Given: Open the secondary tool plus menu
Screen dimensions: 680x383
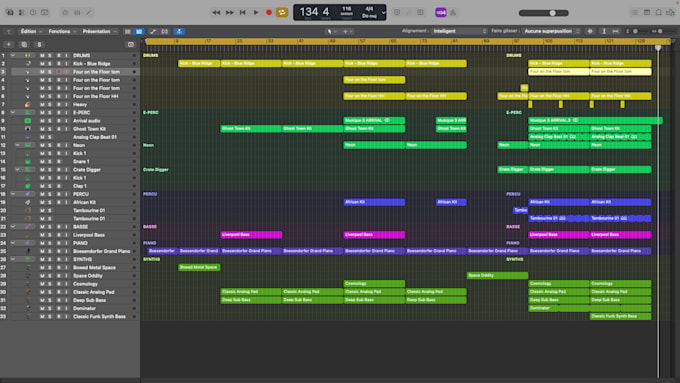Looking at the screenshot, I should click(347, 31).
